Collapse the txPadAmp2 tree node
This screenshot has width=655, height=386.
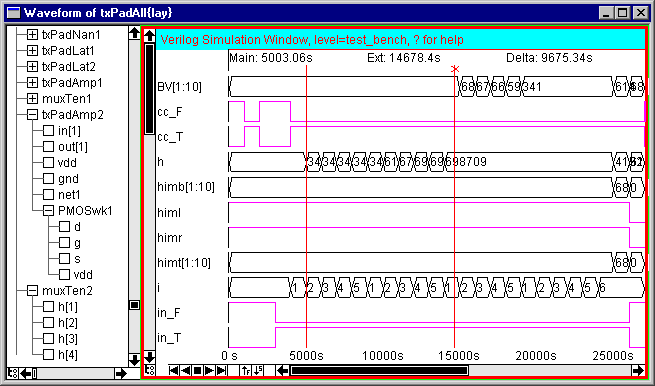32,114
